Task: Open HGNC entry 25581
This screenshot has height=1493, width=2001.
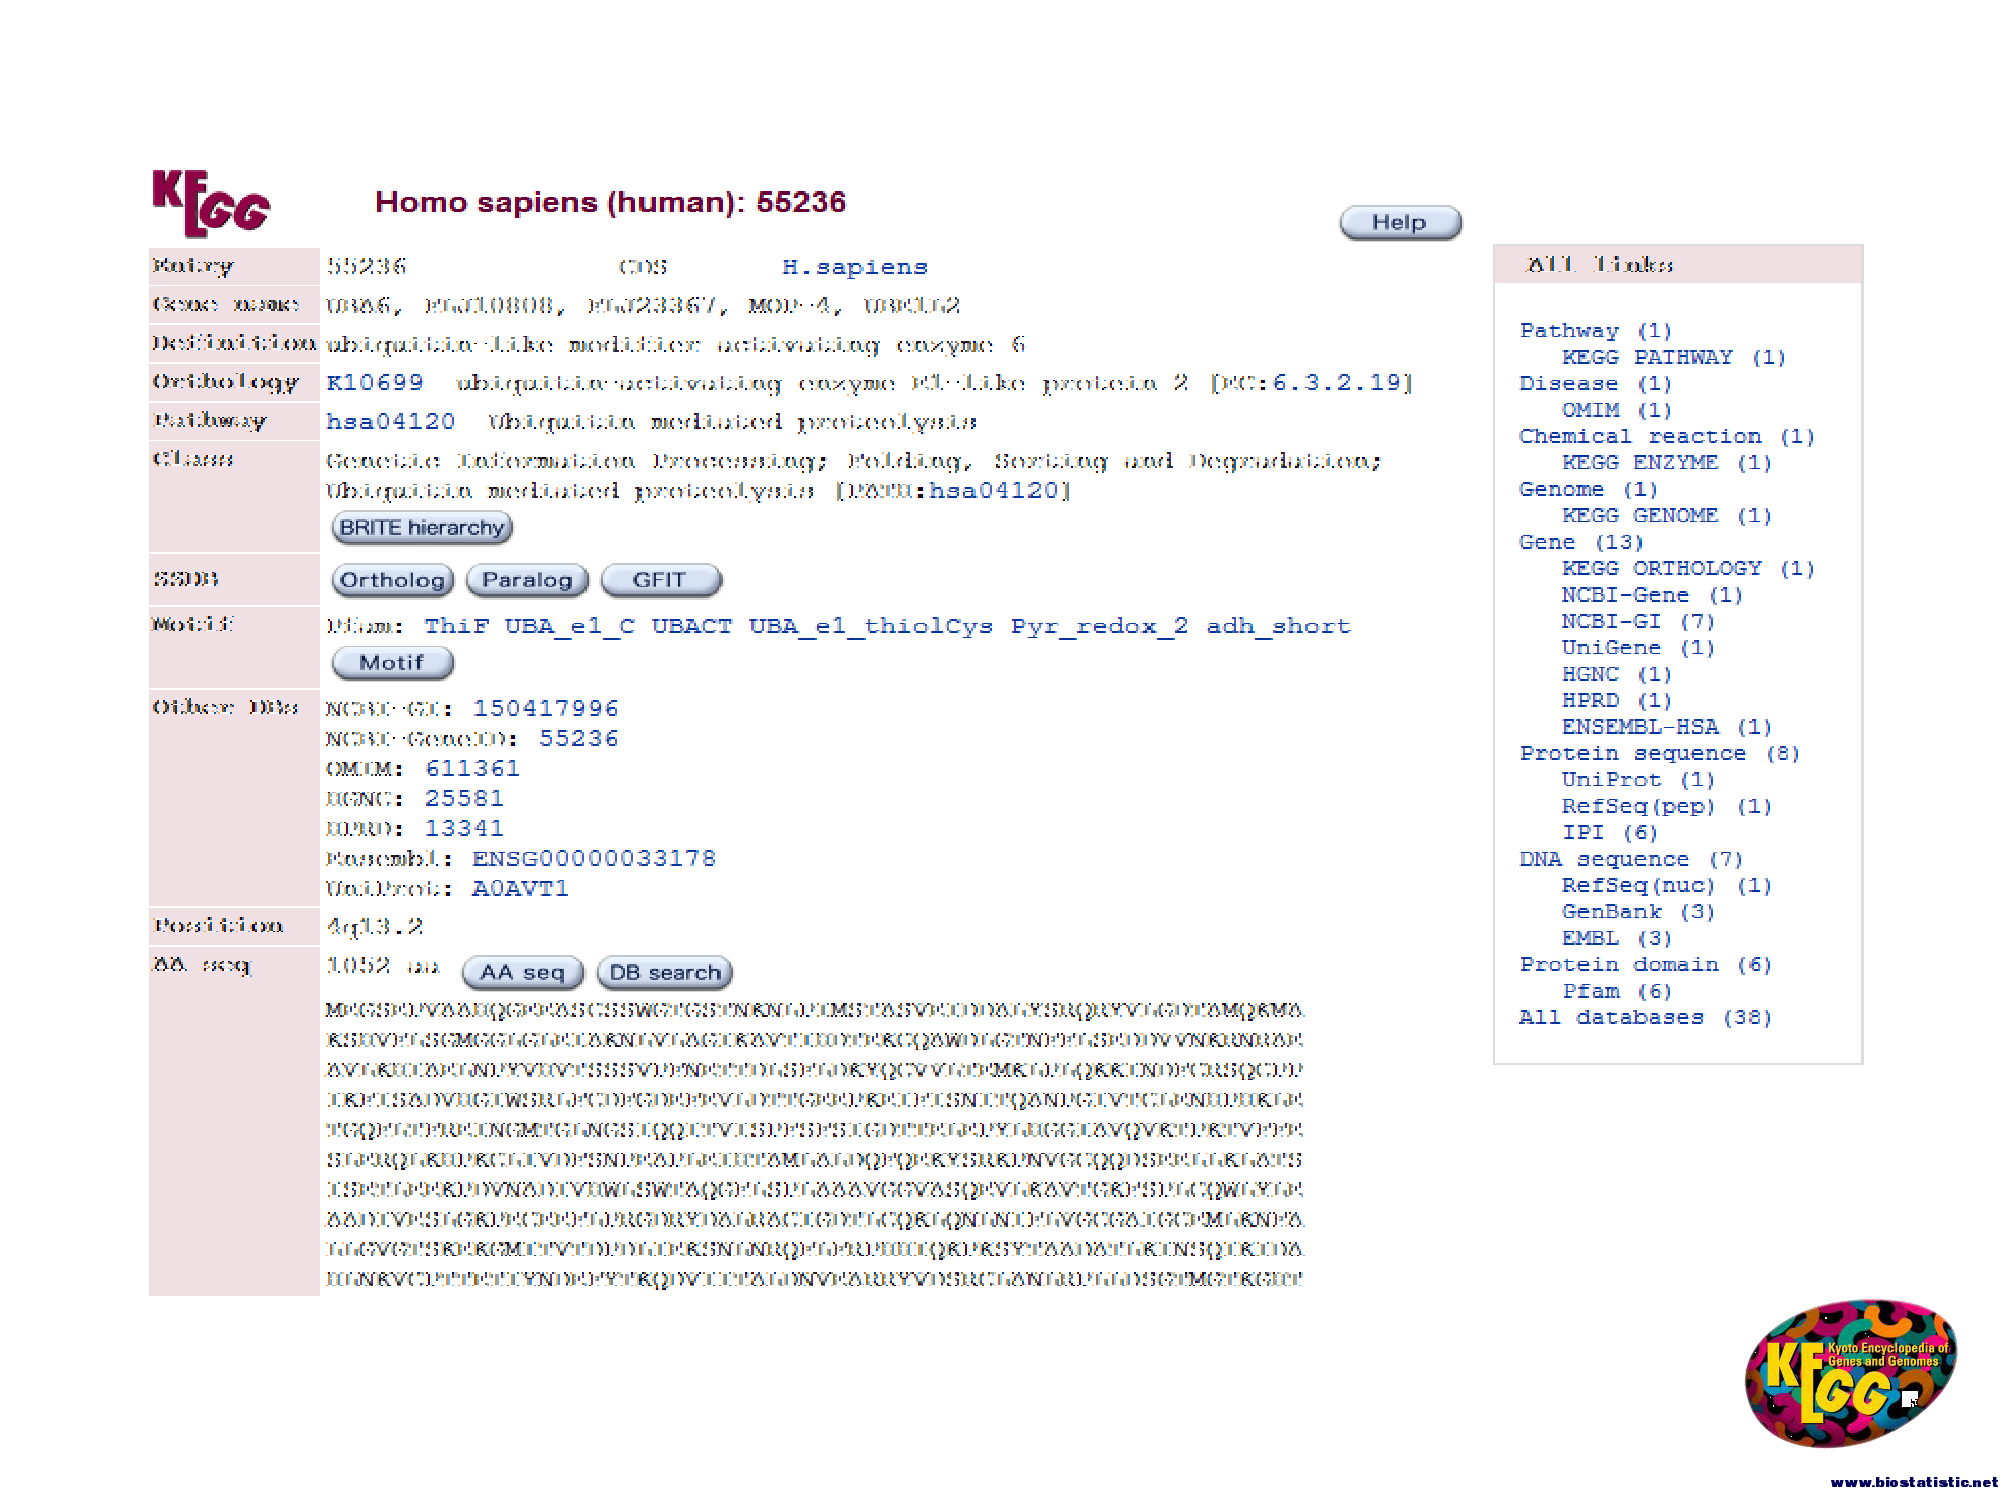Action: tap(464, 799)
